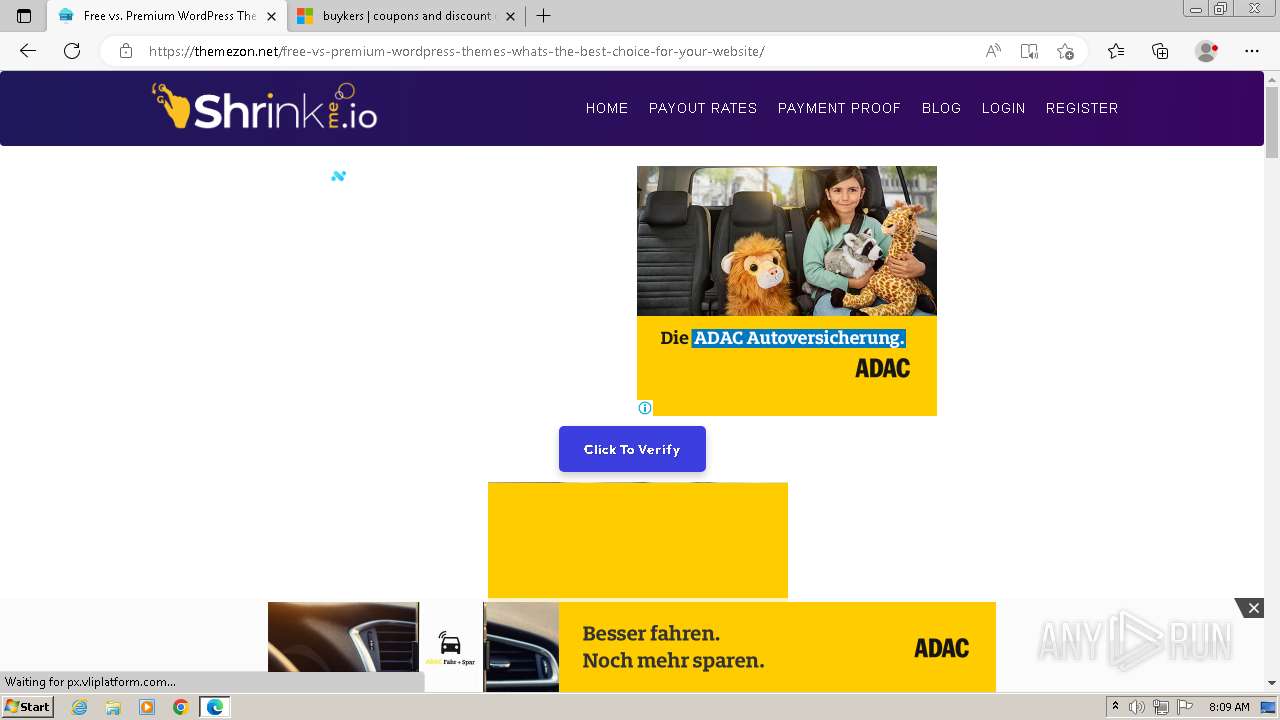1280x720 pixels.
Task: Click the small blue ad logo icon
Action: pyautogui.click(x=338, y=176)
